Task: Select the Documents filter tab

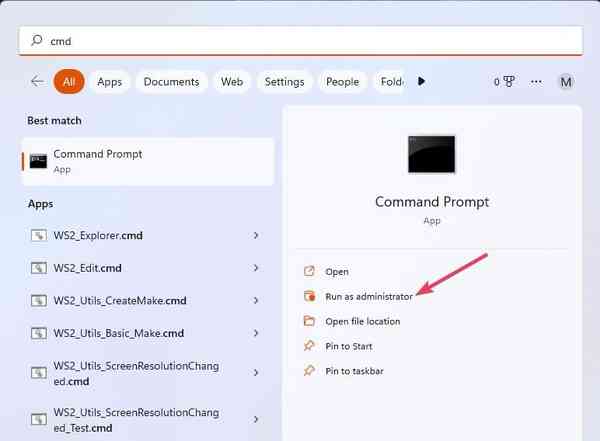Action: (x=171, y=82)
